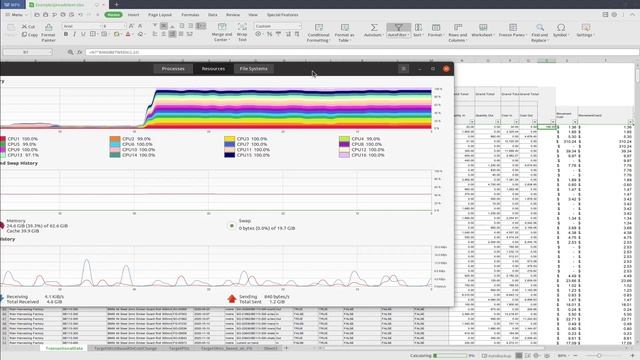Switch to Resources tab in System Monitor

point(213,69)
